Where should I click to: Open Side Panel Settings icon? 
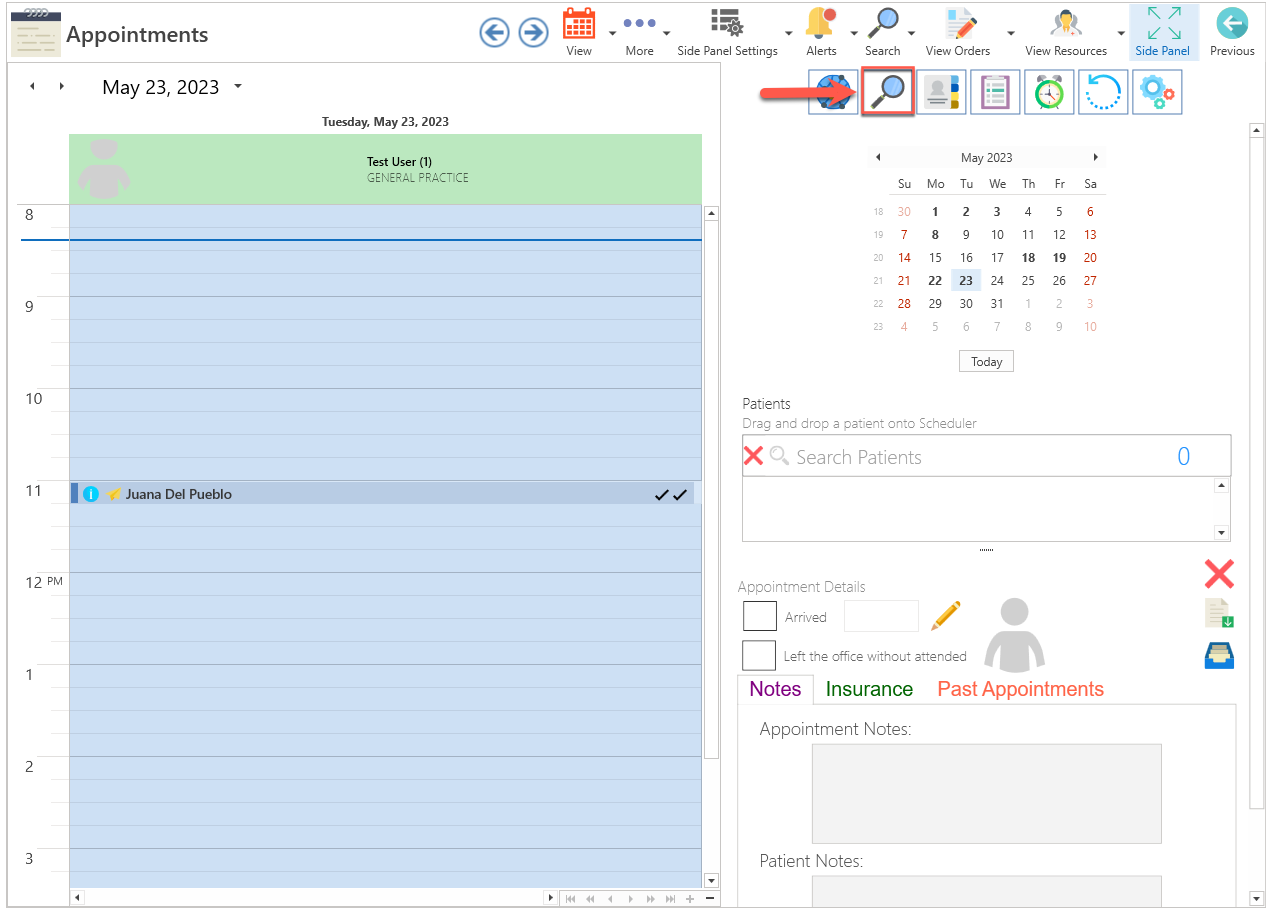(x=727, y=24)
